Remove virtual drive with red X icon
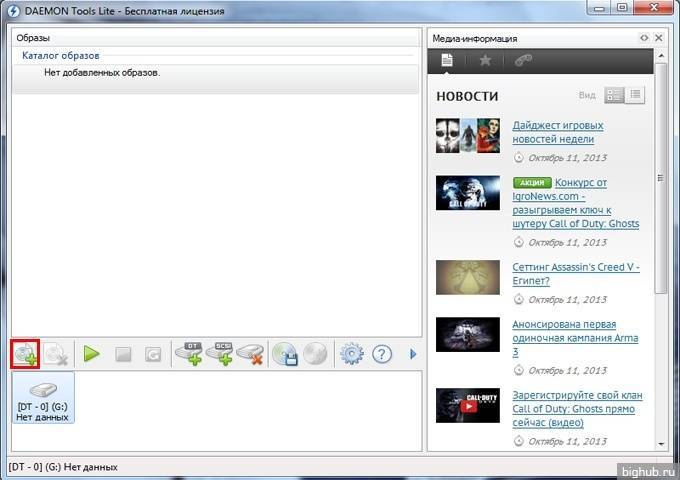The width and height of the screenshot is (680, 480). (x=251, y=354)
